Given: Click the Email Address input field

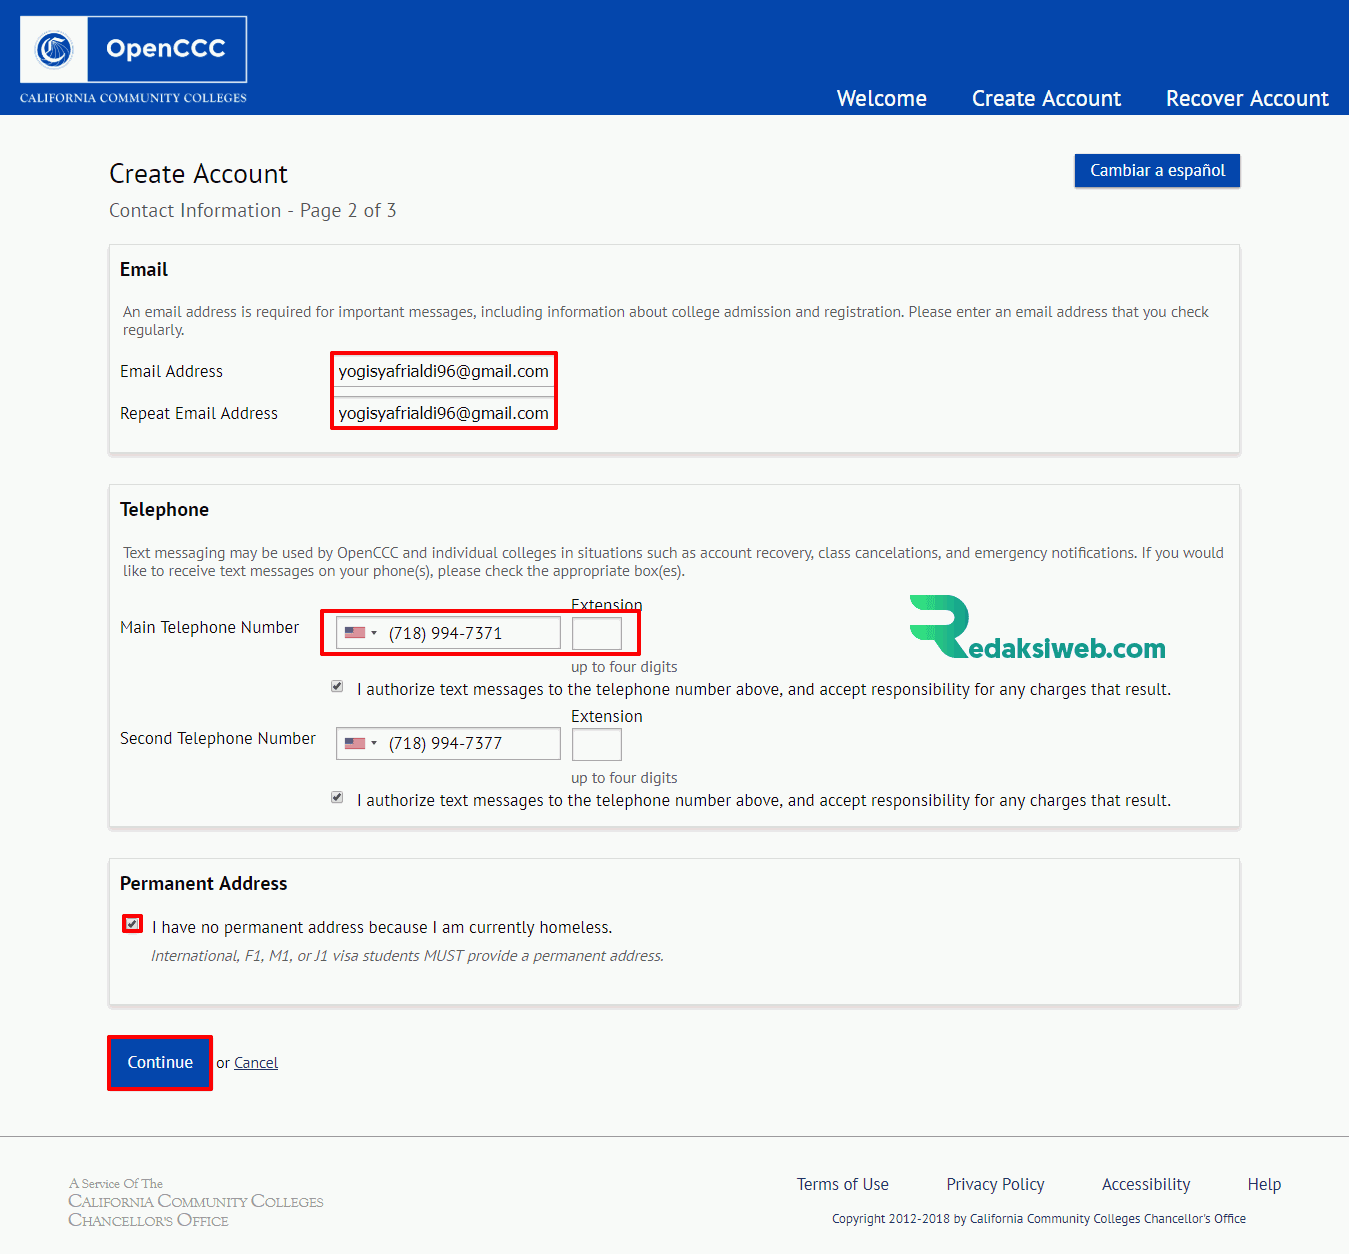Looking at the screenshot, I should tap(443, 371).
